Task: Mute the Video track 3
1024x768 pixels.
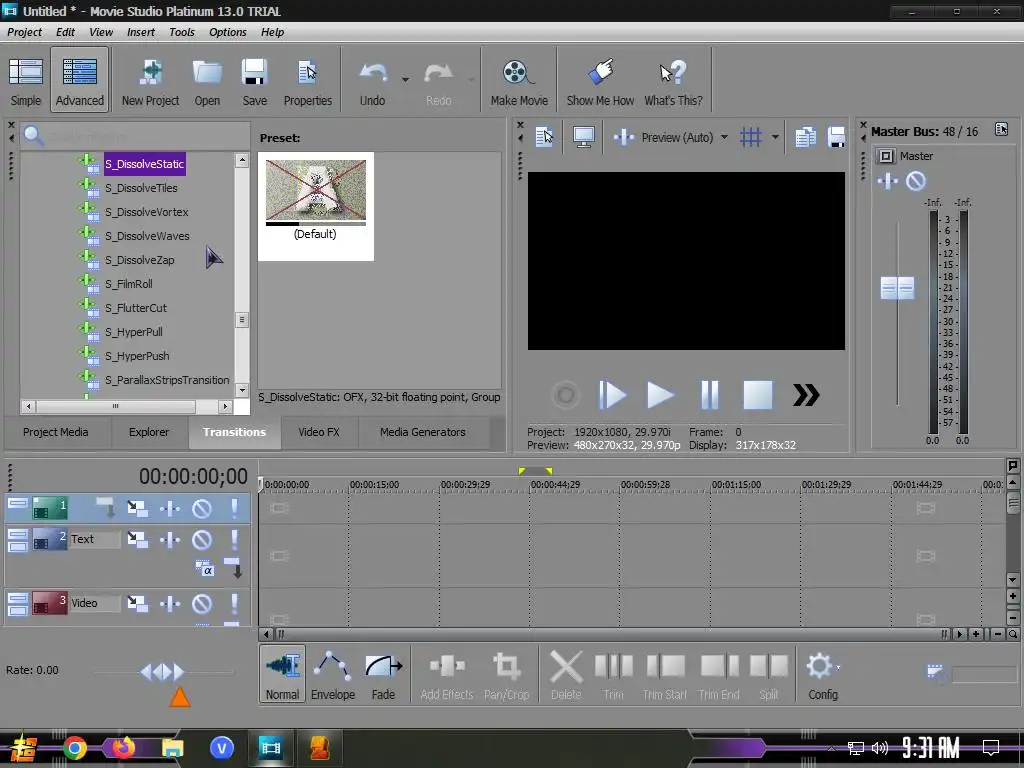Action: (202, 603)
